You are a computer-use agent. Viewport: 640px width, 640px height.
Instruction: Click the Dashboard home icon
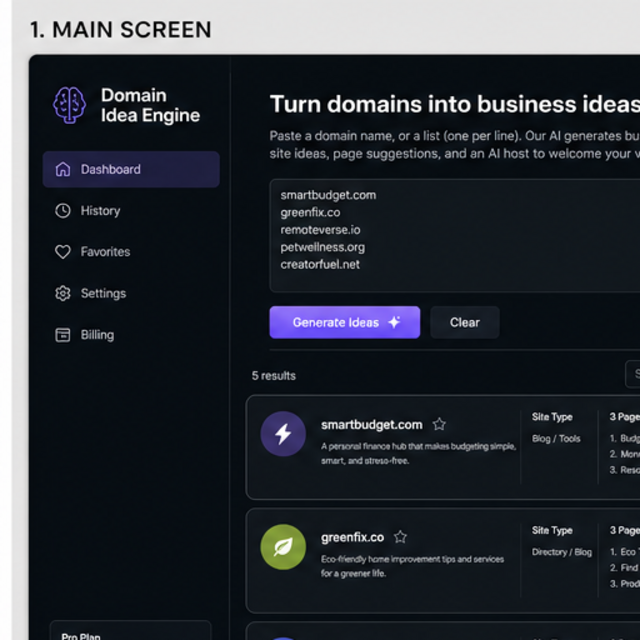63,169
